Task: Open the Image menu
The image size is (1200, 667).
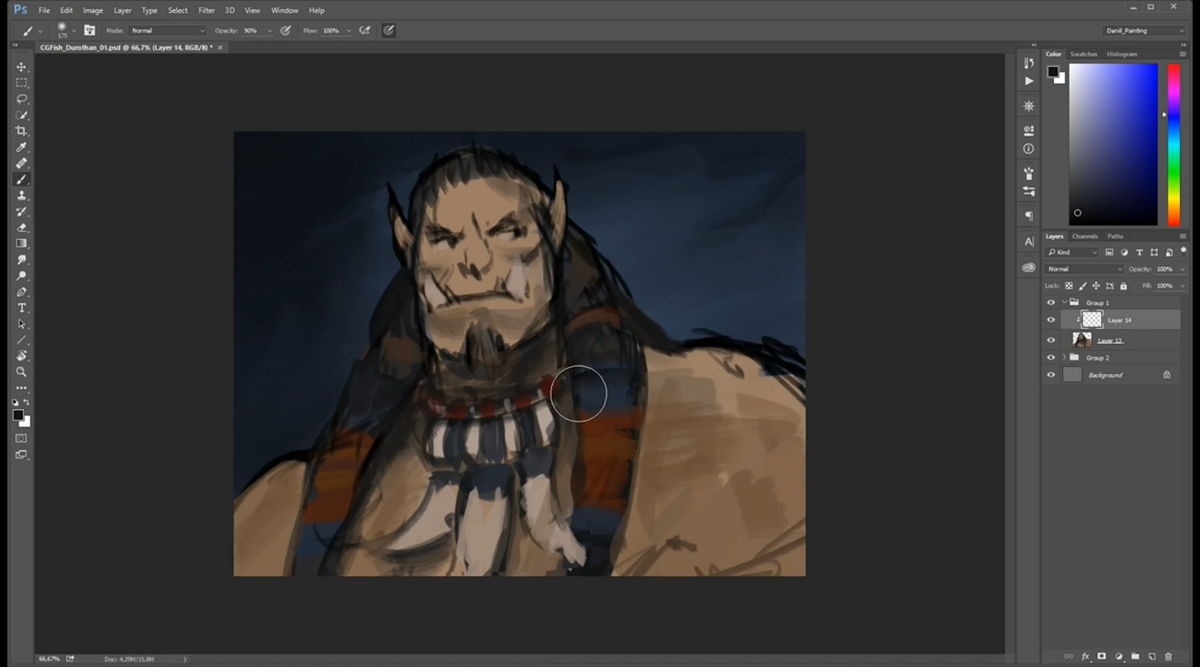Action: point(93,10)
